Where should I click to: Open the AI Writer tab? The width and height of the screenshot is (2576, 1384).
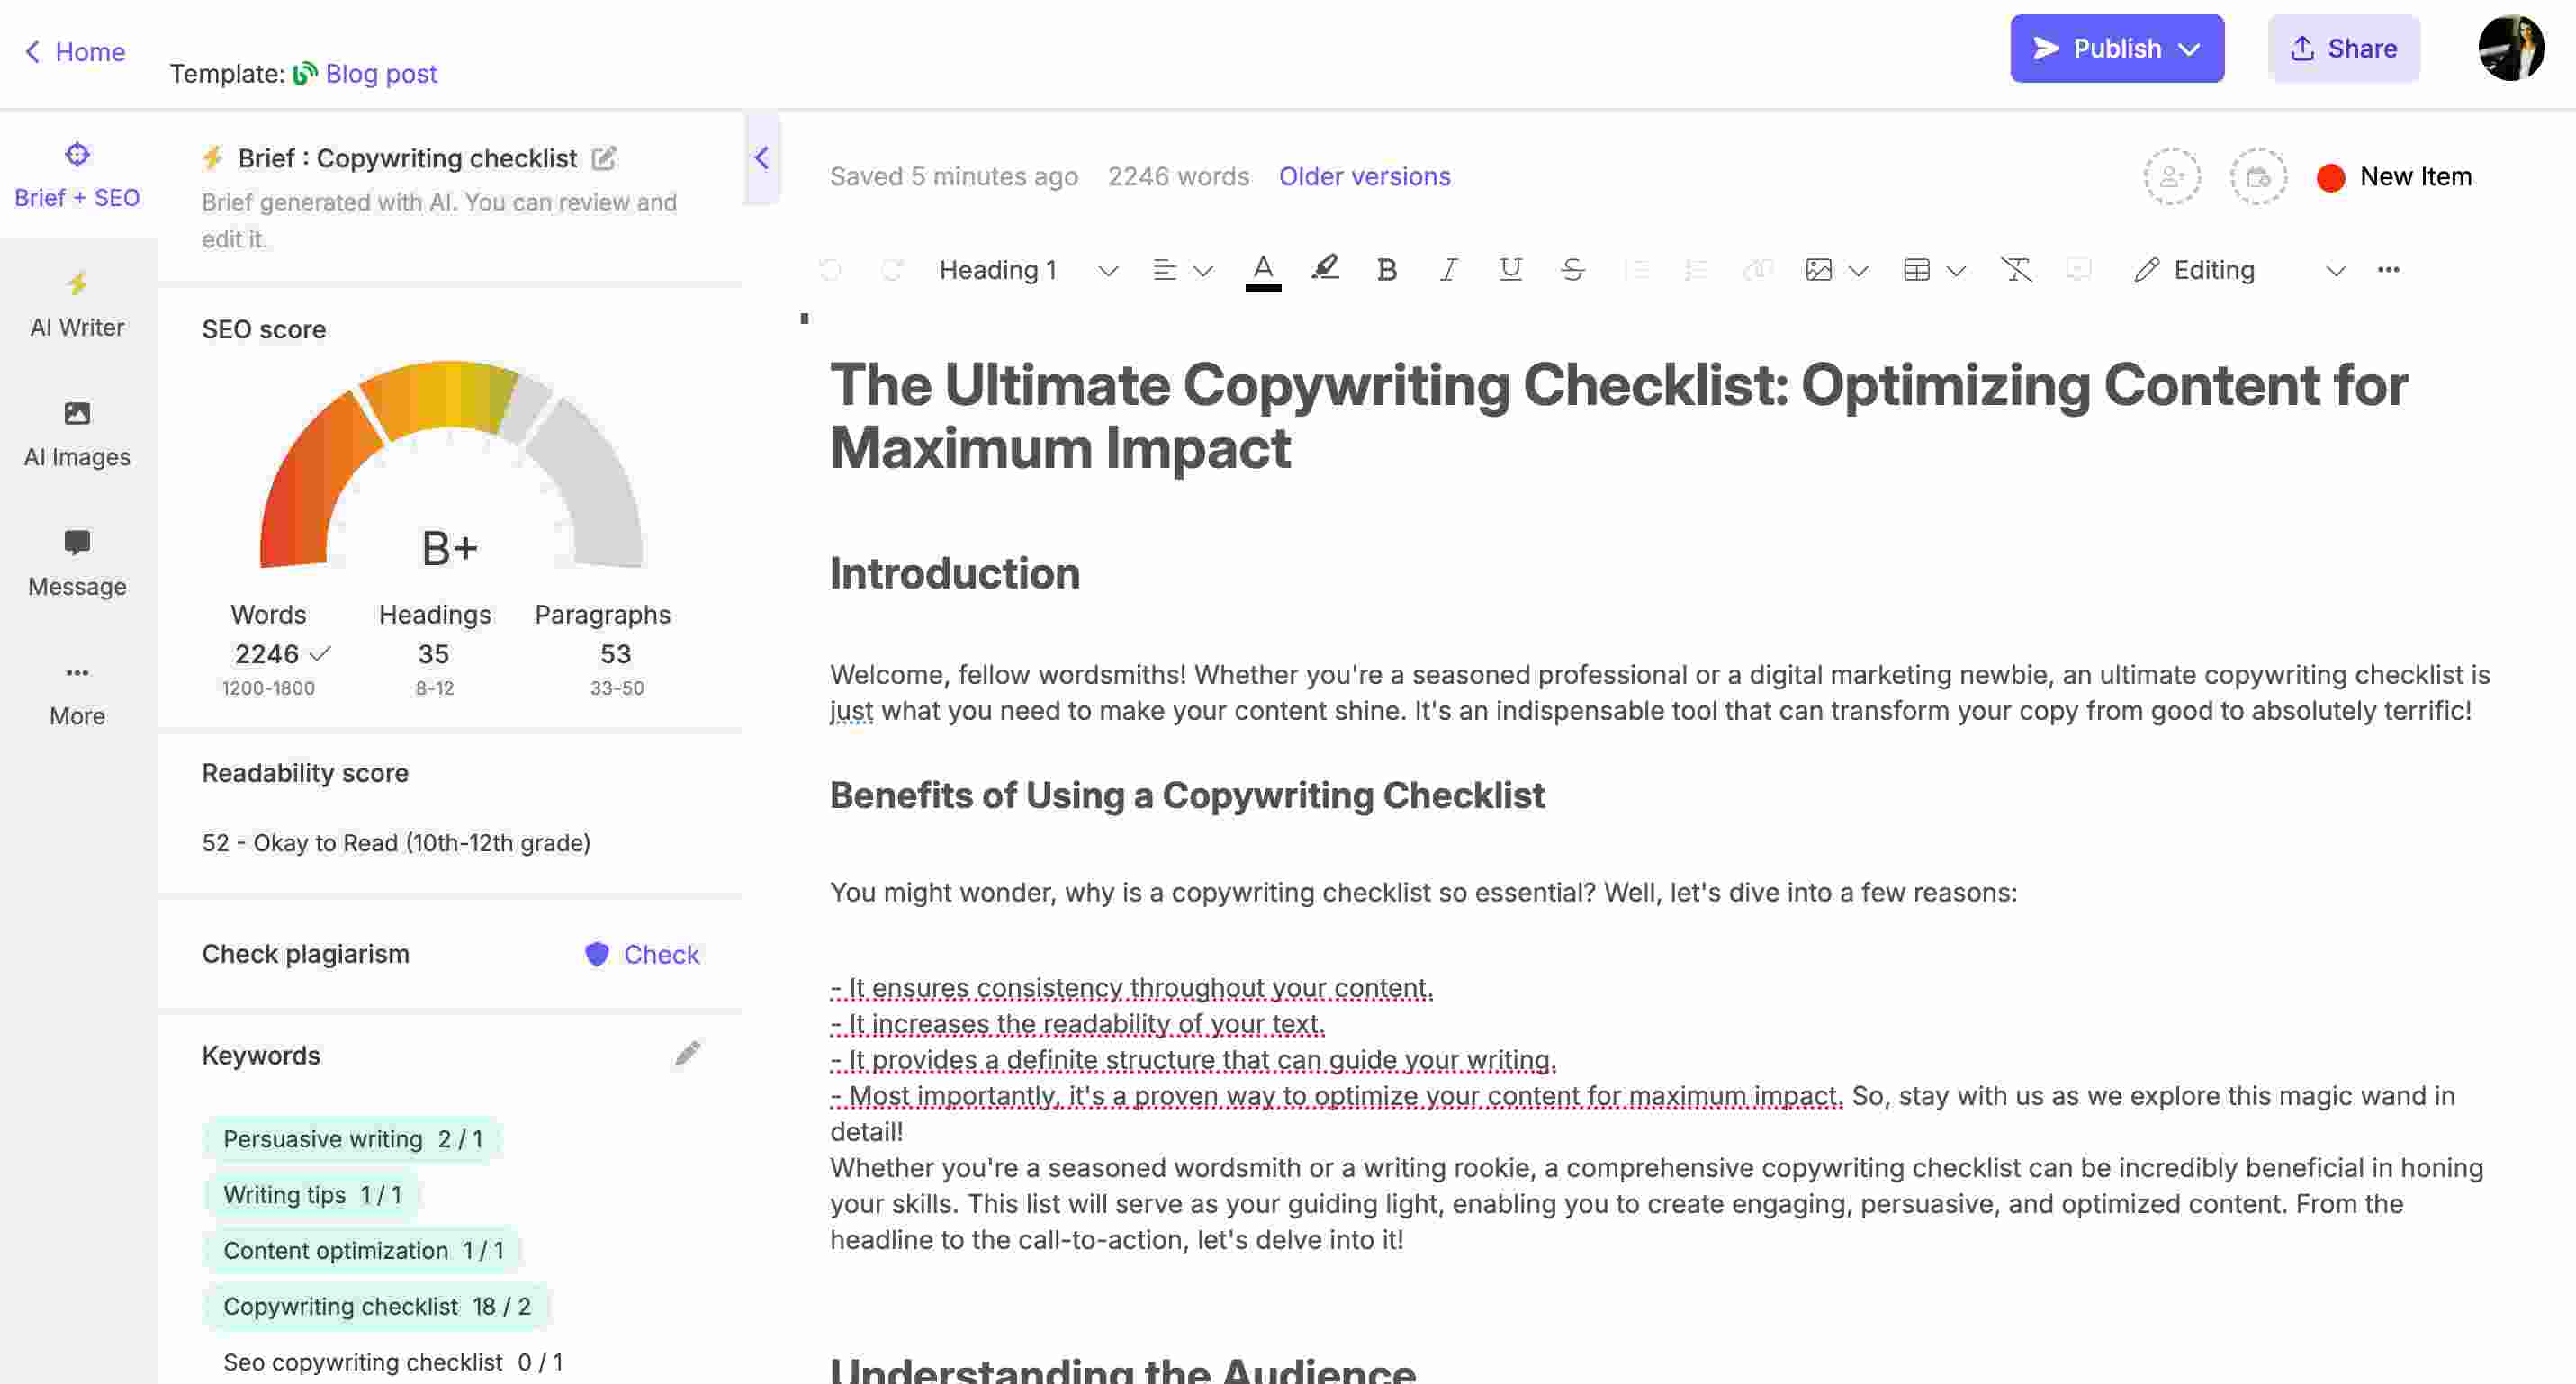tap(77, 305)
